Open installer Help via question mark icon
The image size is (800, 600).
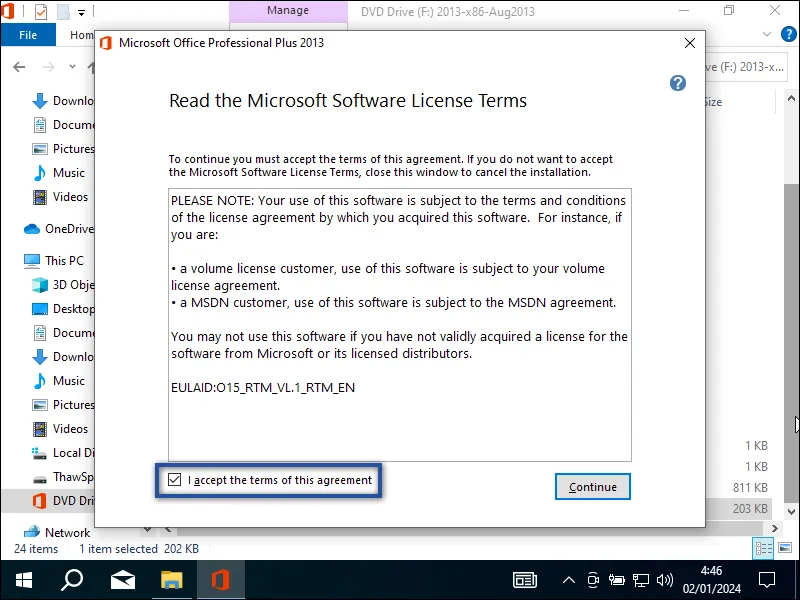point(678,83)
